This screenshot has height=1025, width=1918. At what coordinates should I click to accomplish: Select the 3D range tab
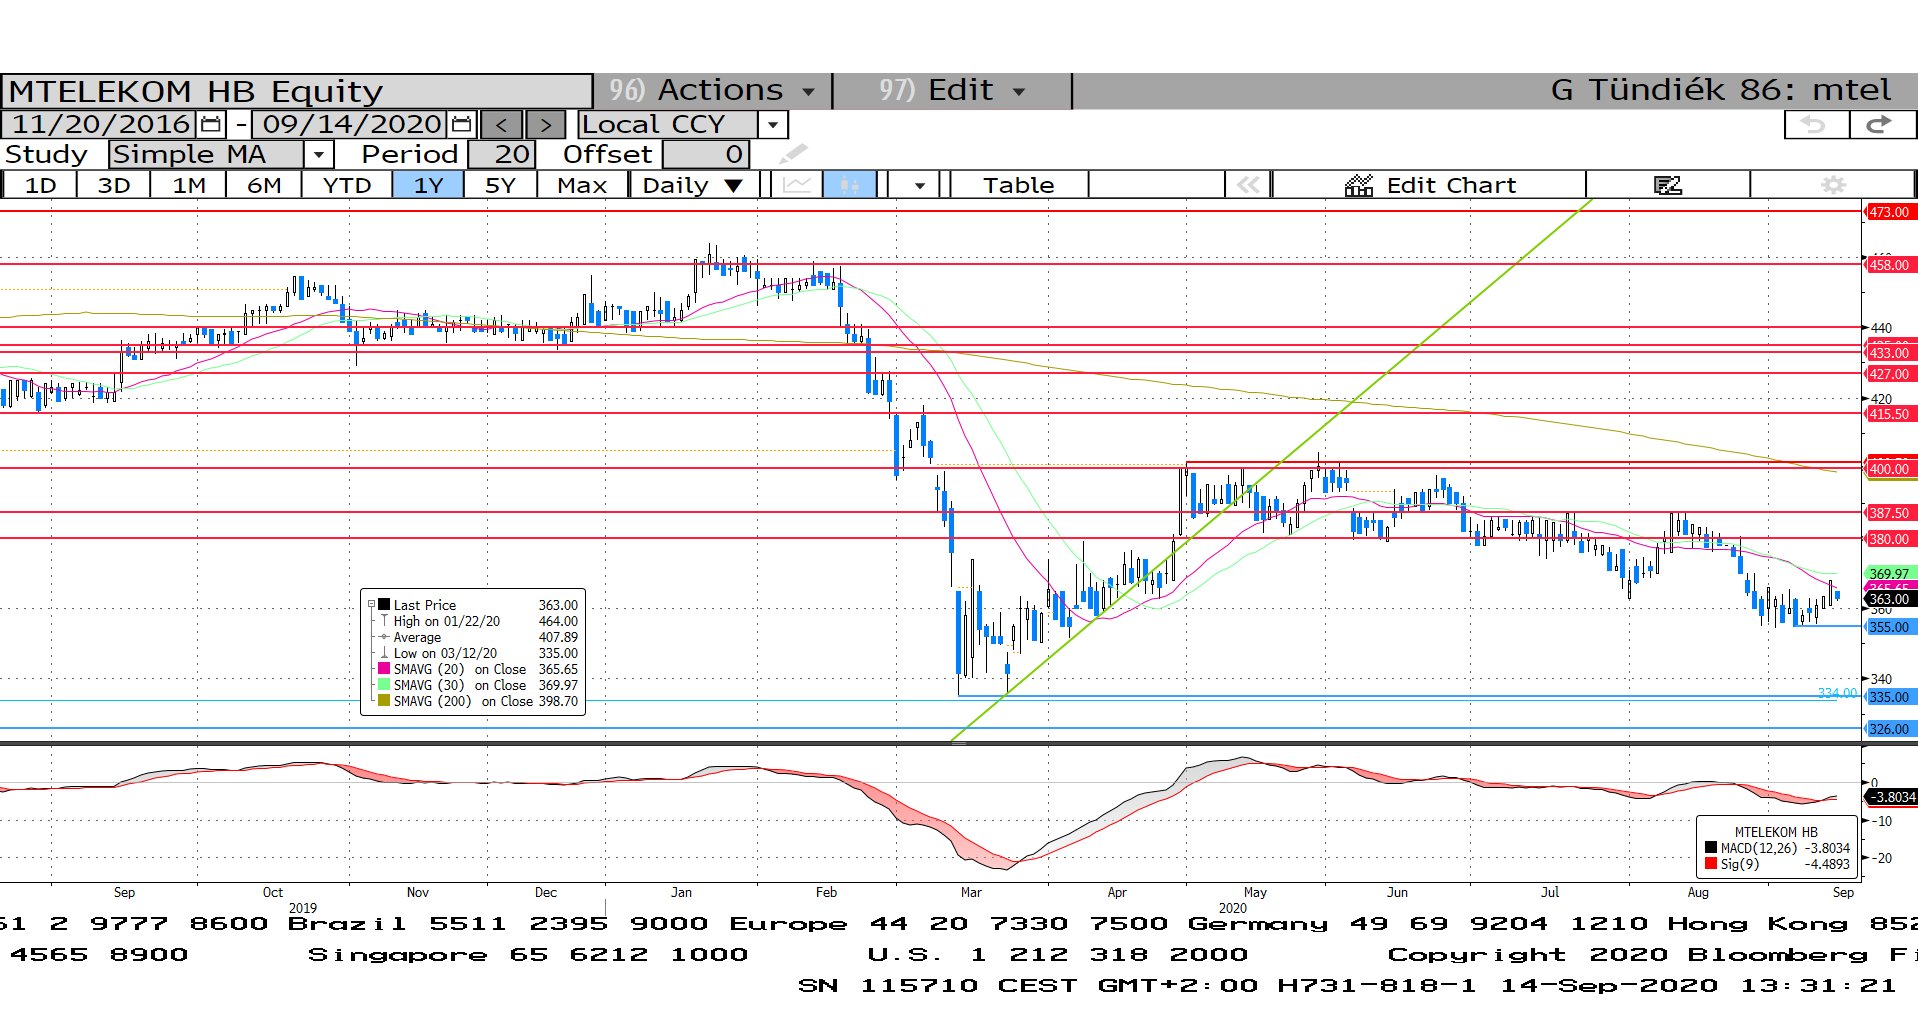[x=114, y=185]
